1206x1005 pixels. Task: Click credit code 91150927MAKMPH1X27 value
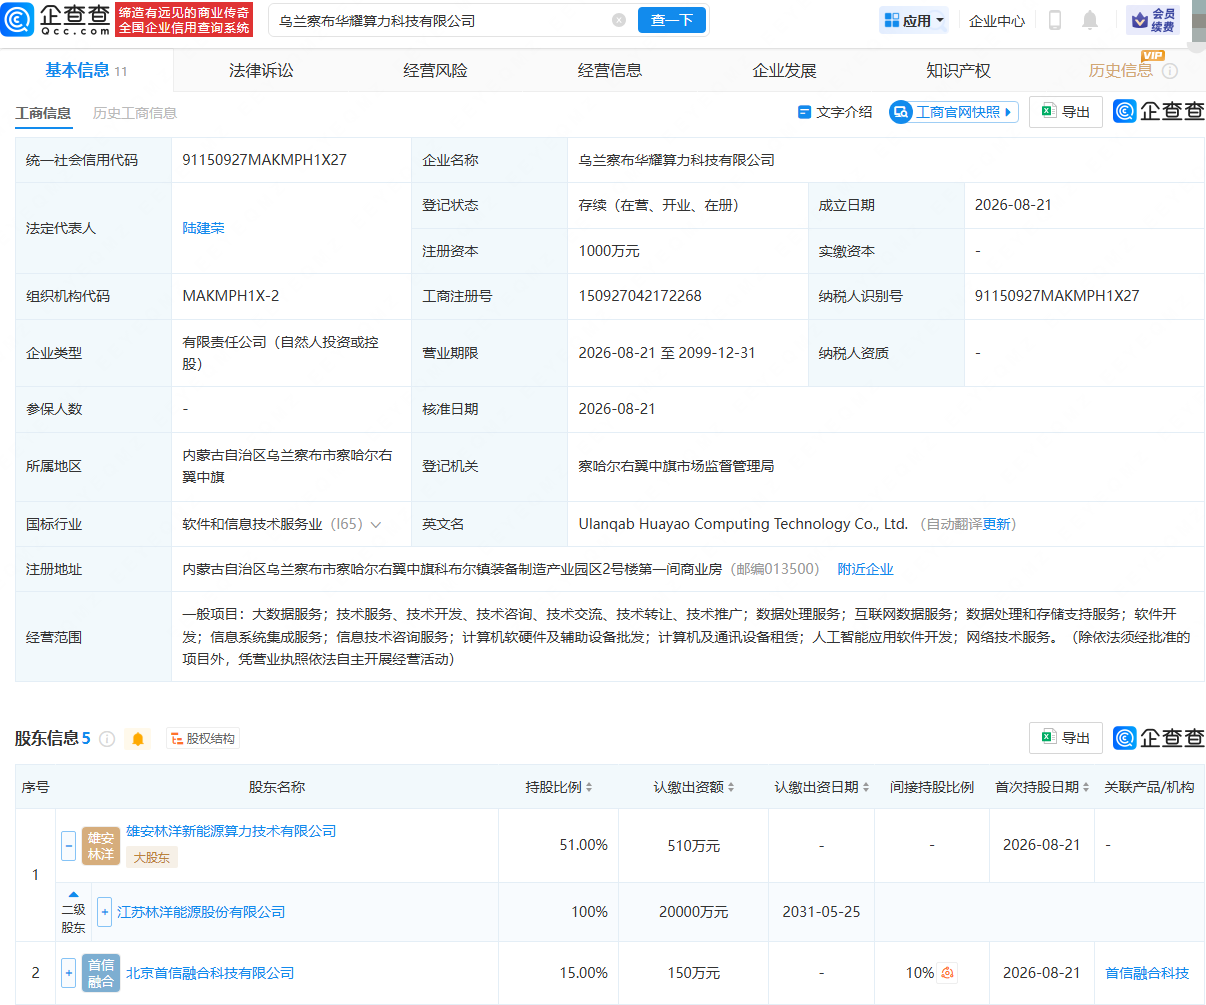click(x=264, y=160)
